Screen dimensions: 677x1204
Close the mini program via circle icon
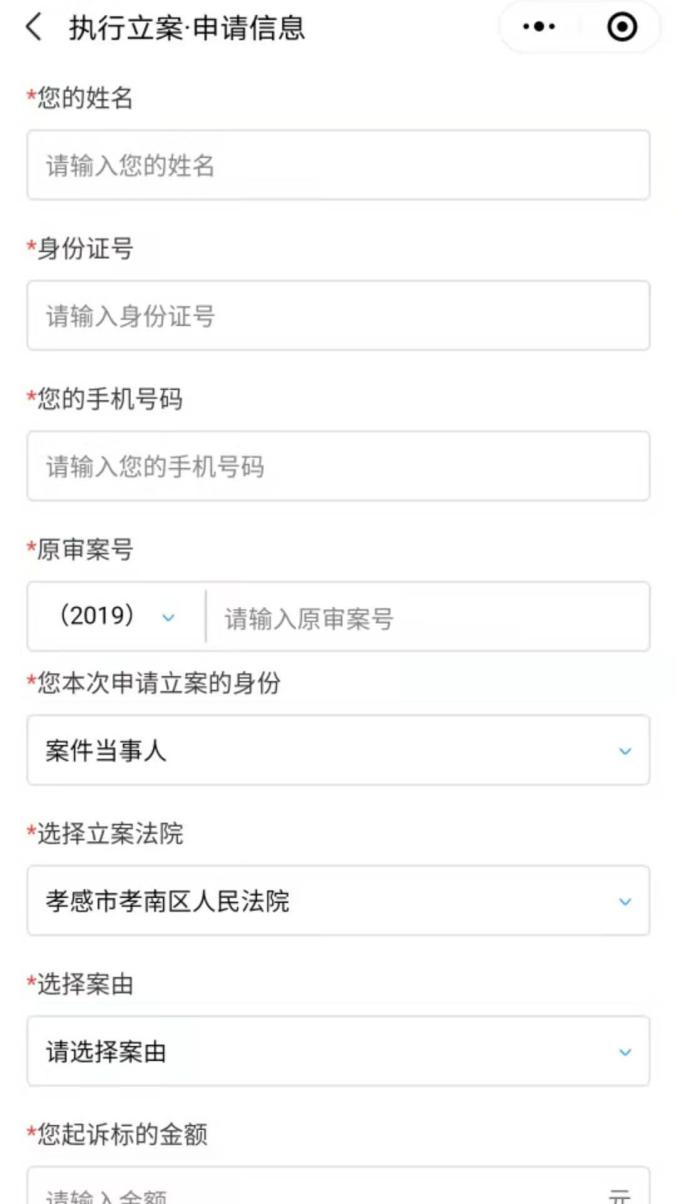tap(622, 28)
